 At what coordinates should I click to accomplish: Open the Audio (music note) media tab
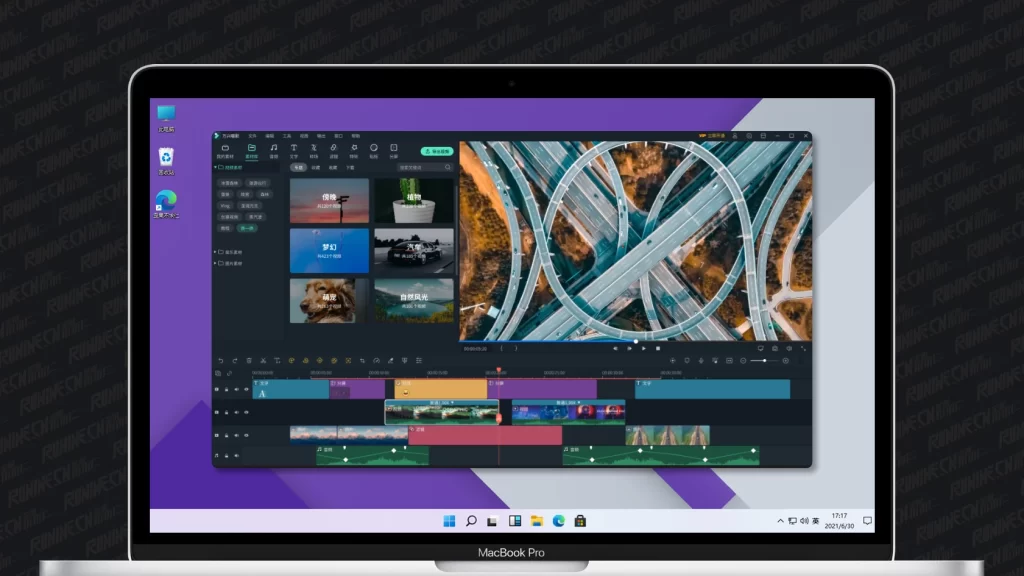pos(273,150)
